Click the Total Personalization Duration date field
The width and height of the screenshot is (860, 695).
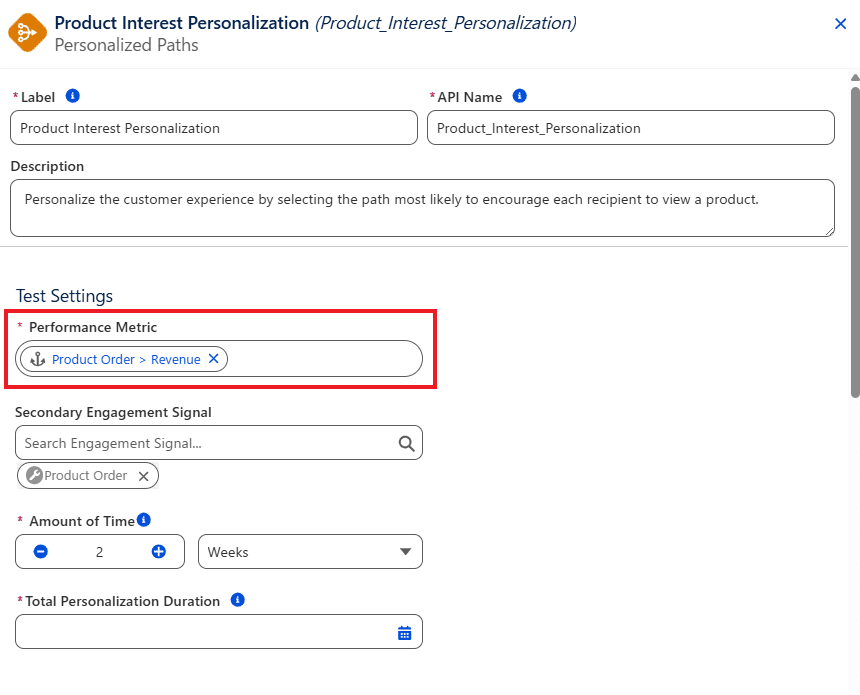point(219,632)
